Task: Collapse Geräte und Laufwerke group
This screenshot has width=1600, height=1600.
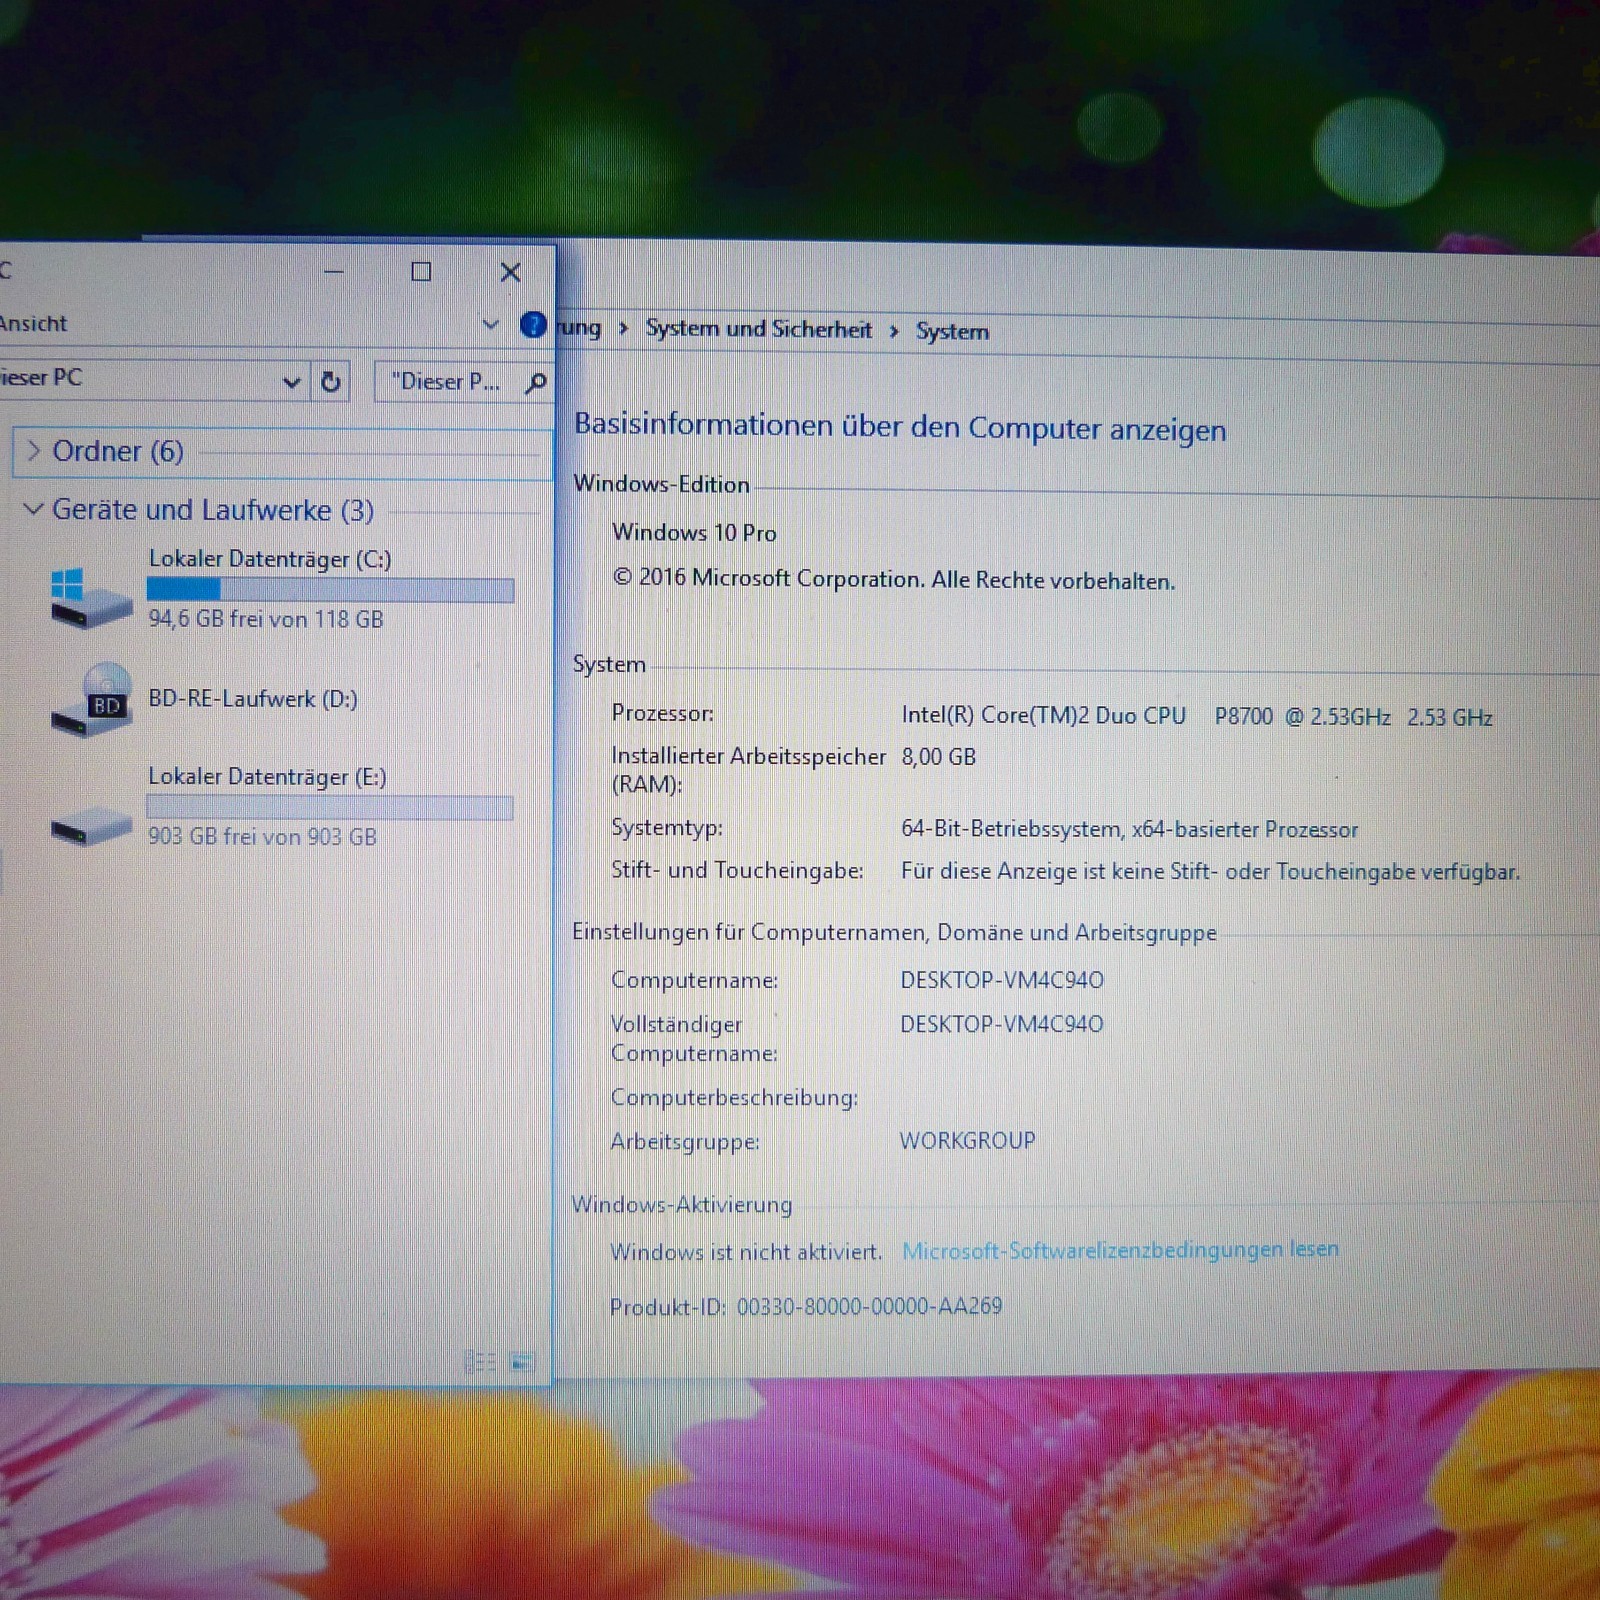Action: [33, 509]
